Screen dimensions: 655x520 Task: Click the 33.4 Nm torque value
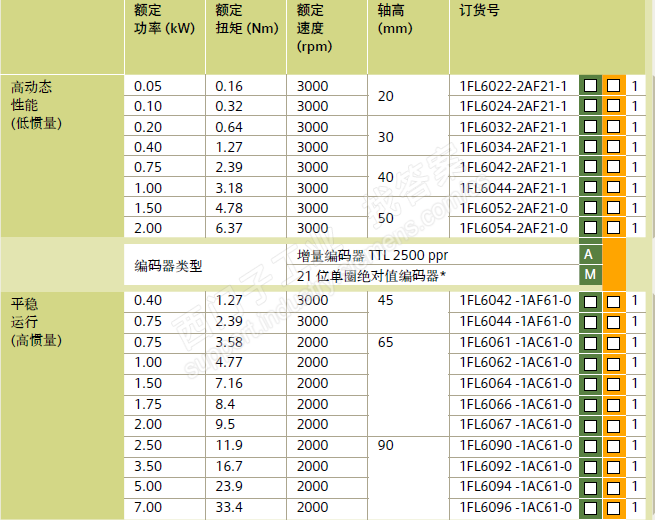pos(229,507)
